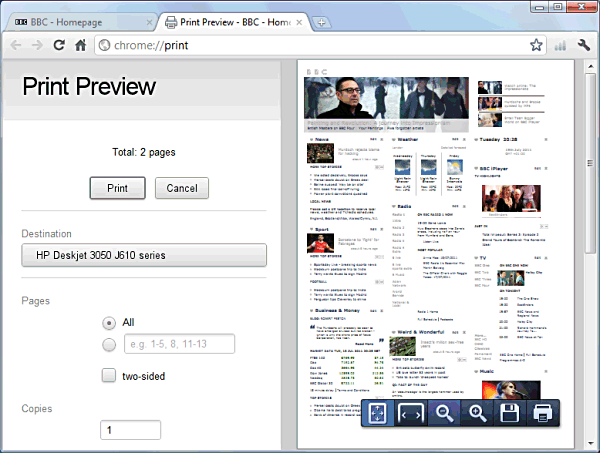This screenshot has height=453, width=600.
Task: Select the custom page range radio button
Action: pyautogui.click(x=109, y=345)
